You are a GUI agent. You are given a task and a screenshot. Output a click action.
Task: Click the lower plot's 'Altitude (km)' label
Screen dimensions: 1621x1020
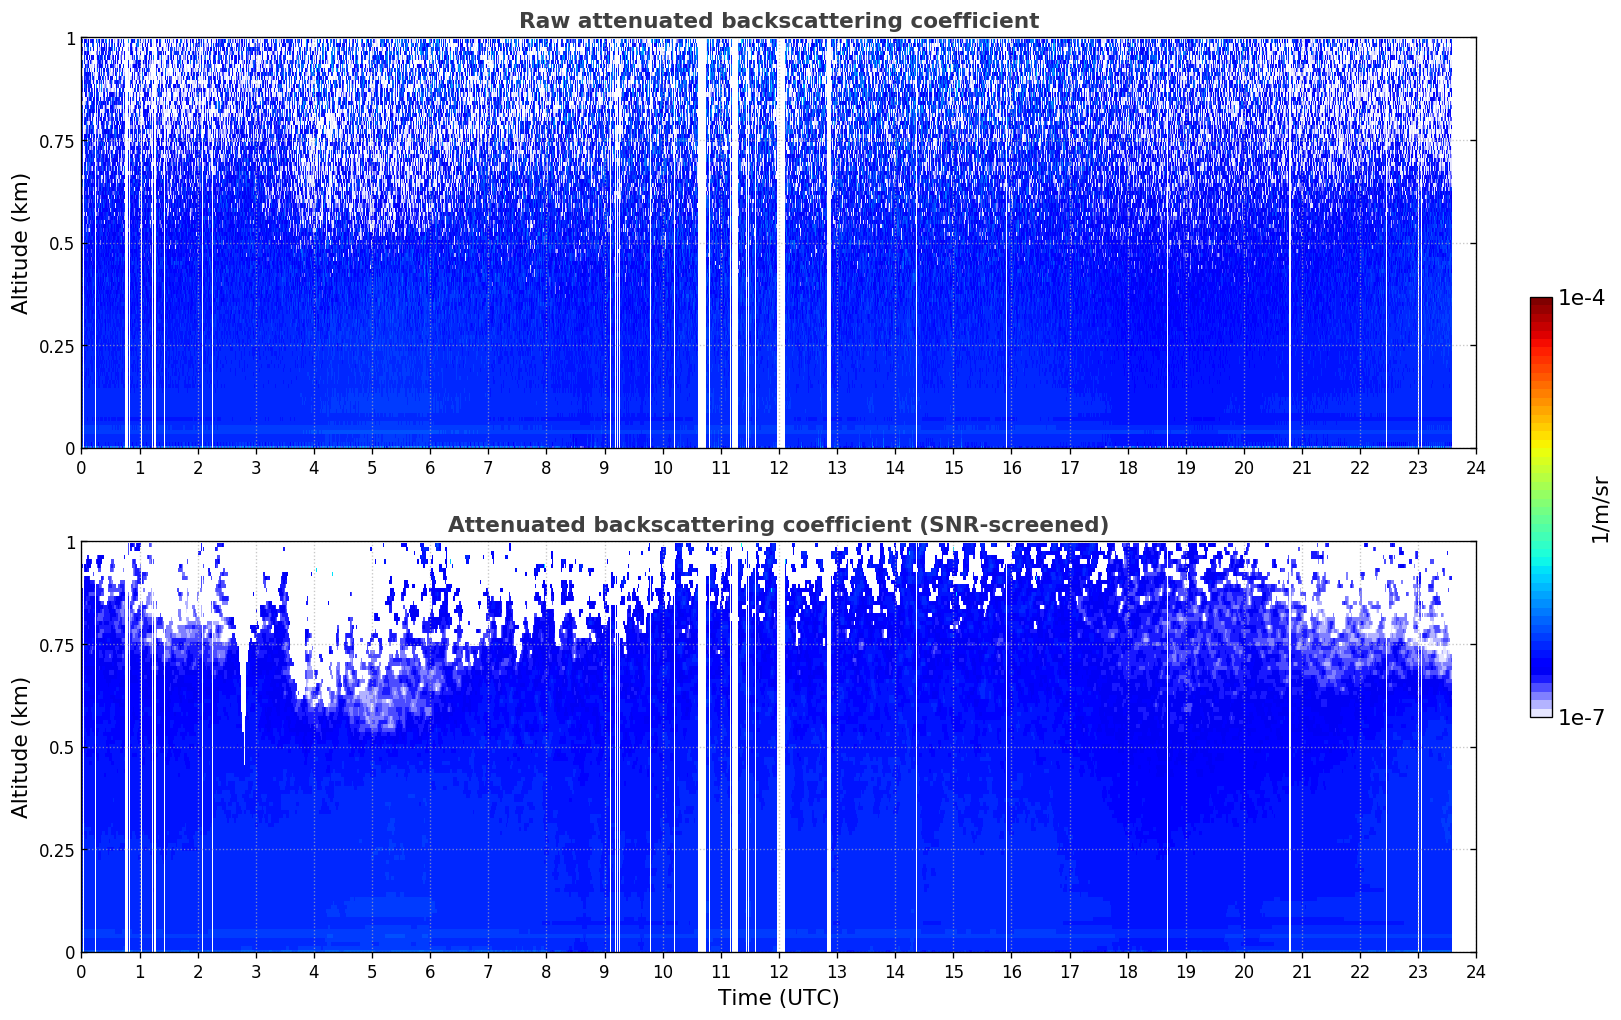pos(21,747)
